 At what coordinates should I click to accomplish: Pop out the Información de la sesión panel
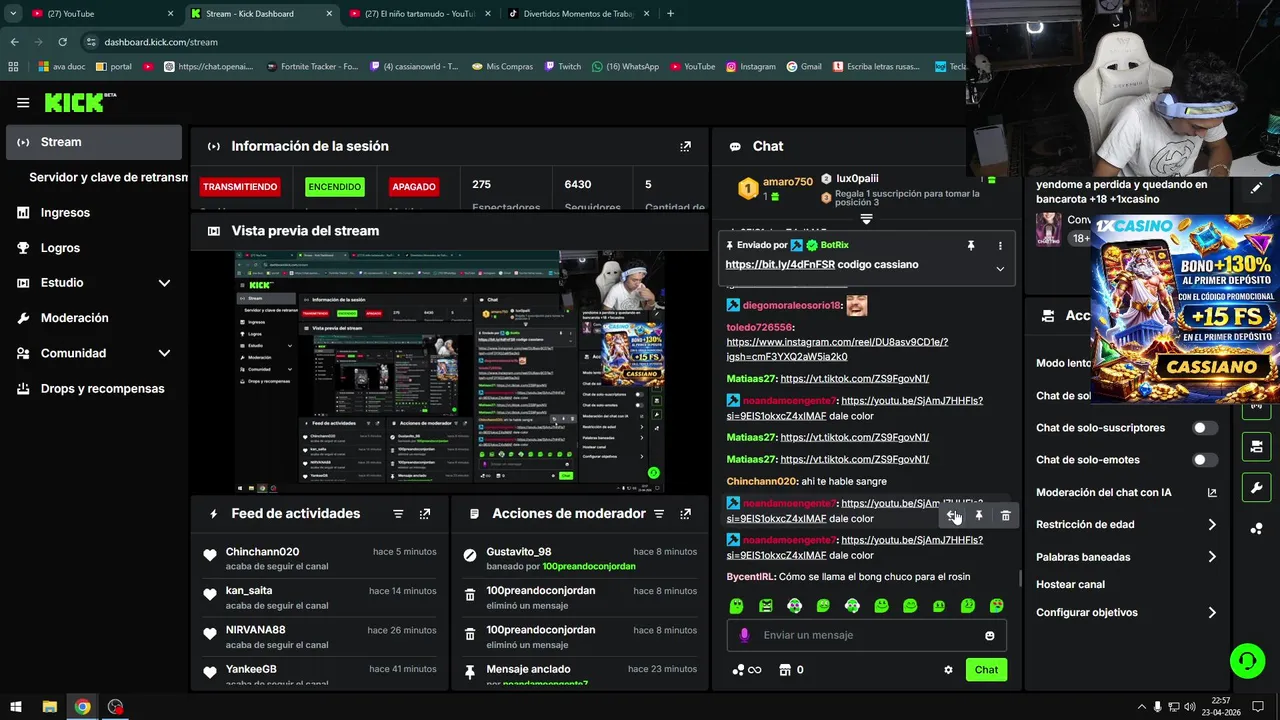(685, 146)
